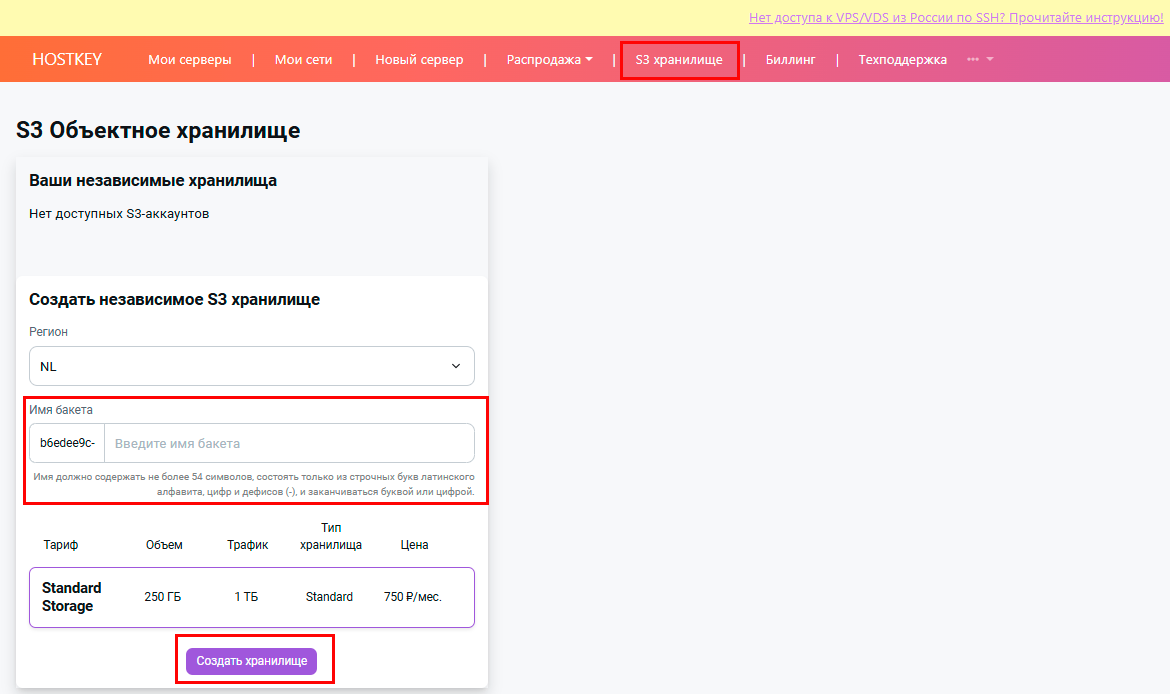Click the chevron in the region selector

456,366
